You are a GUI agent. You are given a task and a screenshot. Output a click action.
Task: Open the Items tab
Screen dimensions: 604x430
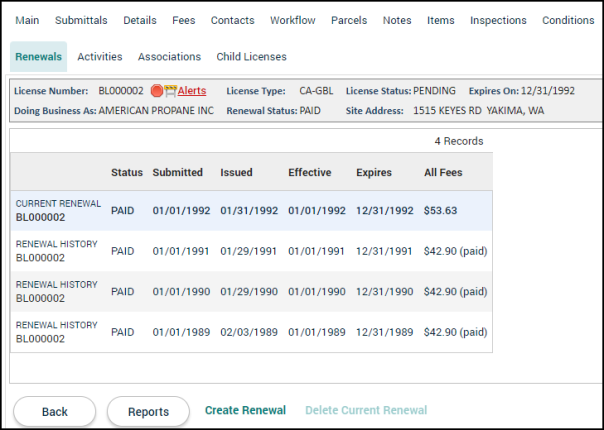(441, 20)
